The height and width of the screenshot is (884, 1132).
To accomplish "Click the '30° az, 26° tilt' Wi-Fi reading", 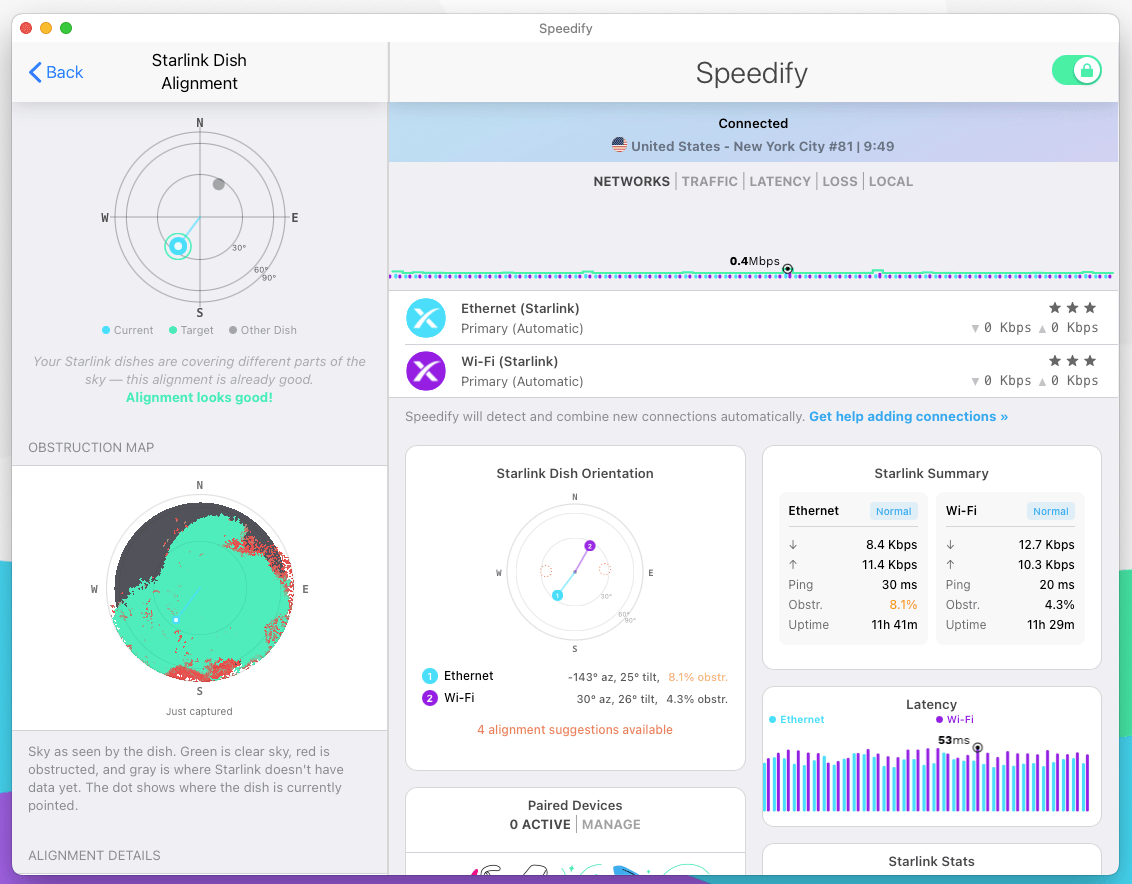I will (617, 699).
